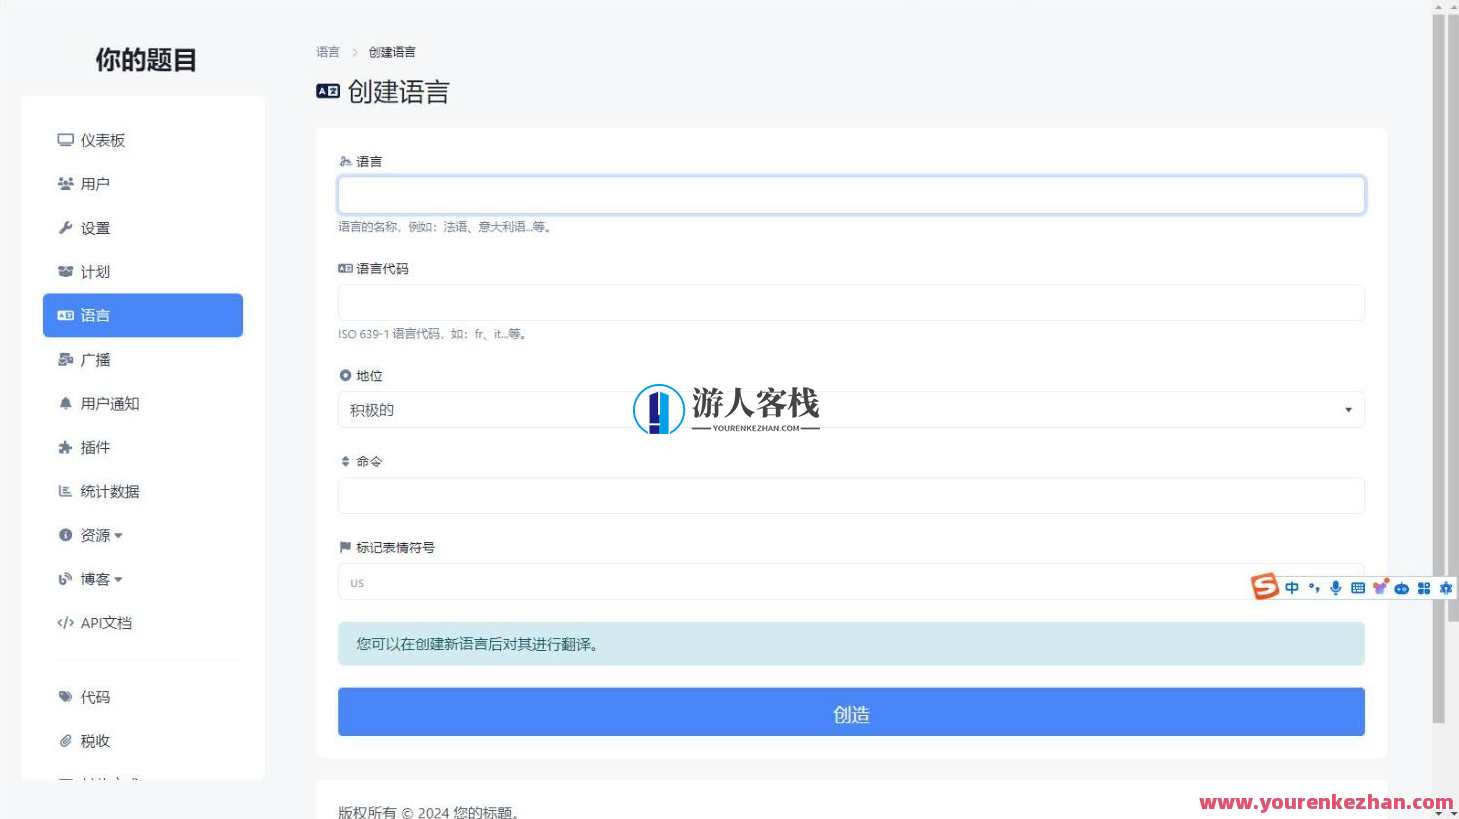Expand the 博客 sidebar section
Screen dimensions: 1459x819
point(96,579)
